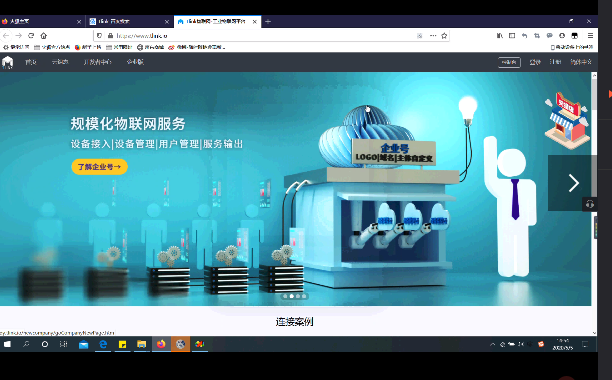The width and height of the screenshot is (612, 380).
Task: Bookmark this page with the star
Action: coord(444,36)
